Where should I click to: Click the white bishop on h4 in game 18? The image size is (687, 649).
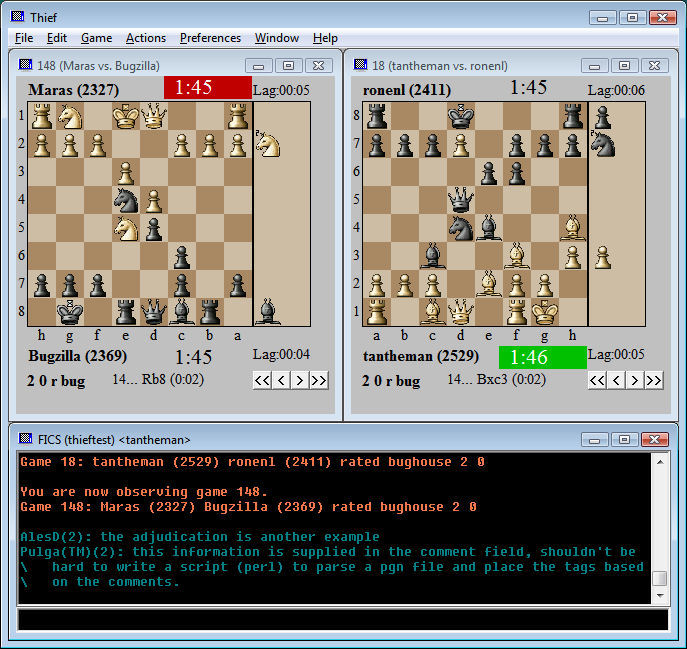[x=573, y=228]
